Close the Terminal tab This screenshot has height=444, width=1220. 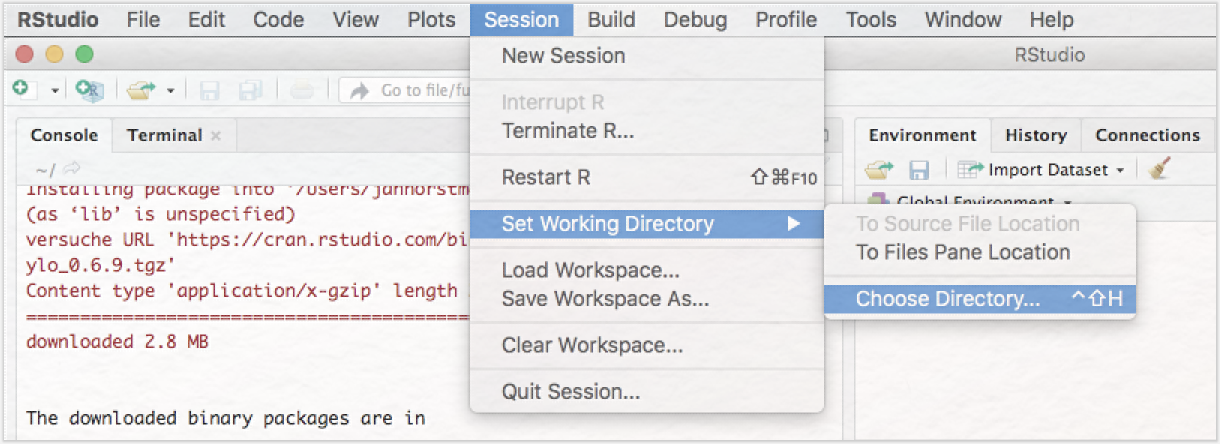click(216, 136)
